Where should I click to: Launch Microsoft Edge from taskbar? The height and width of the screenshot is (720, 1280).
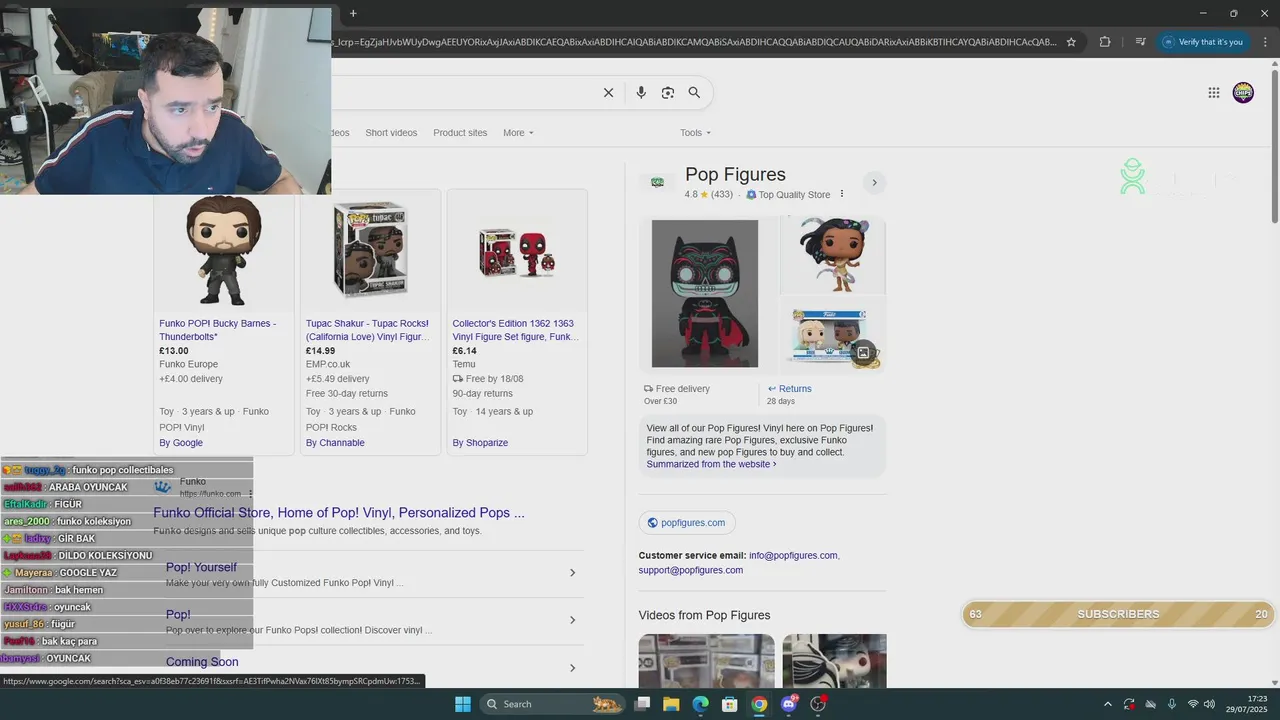point(701,704)
